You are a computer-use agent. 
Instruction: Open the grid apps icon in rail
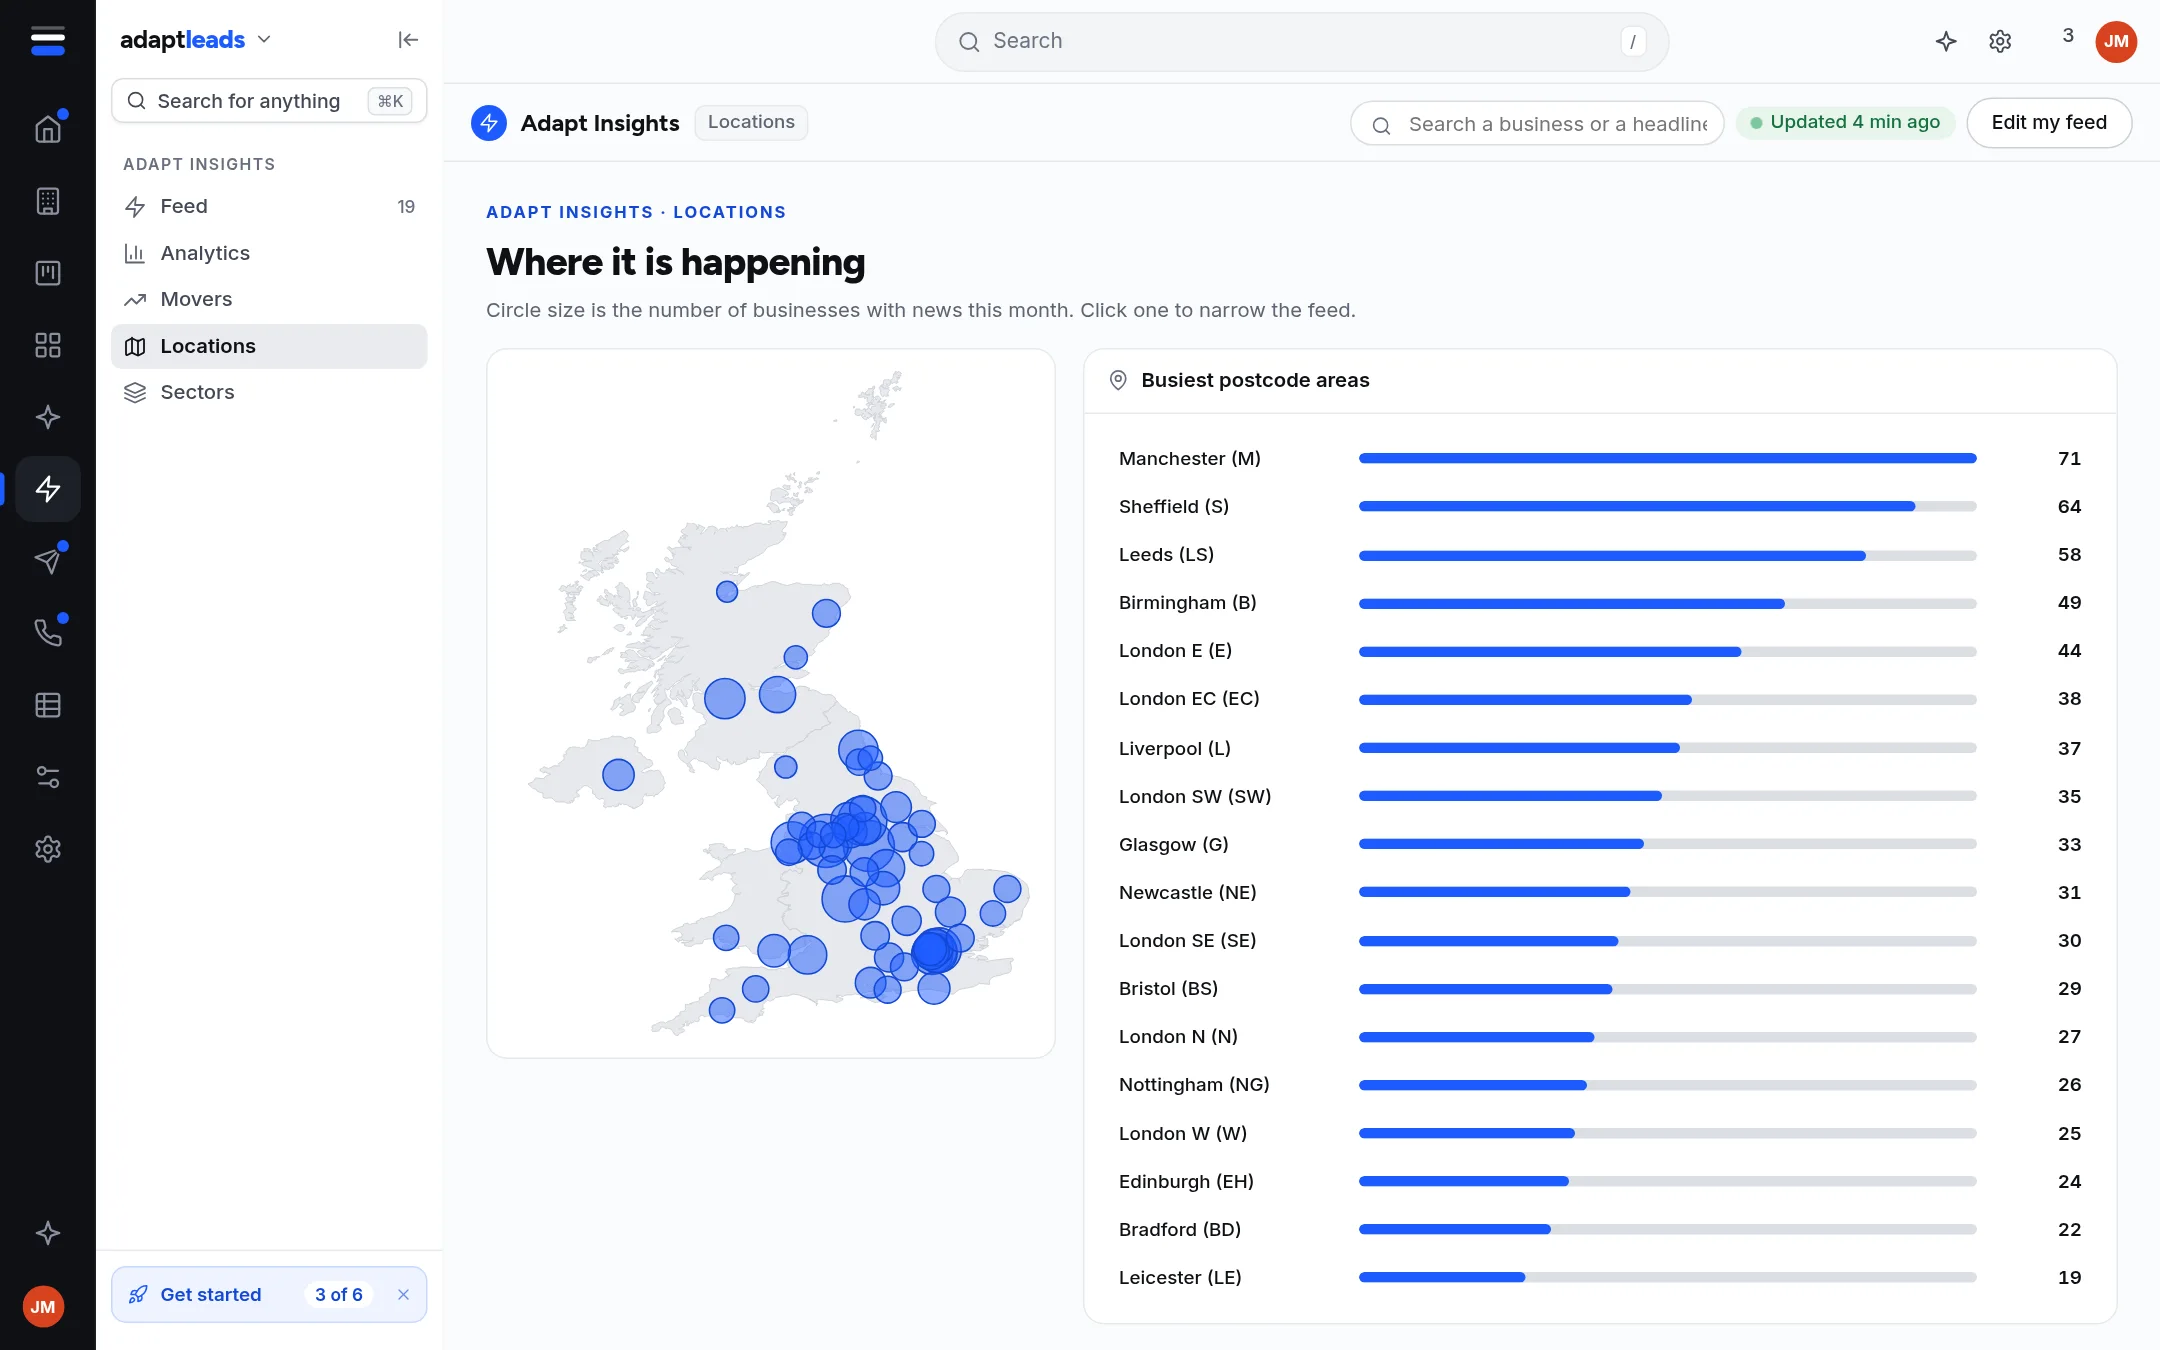(48, 345)
